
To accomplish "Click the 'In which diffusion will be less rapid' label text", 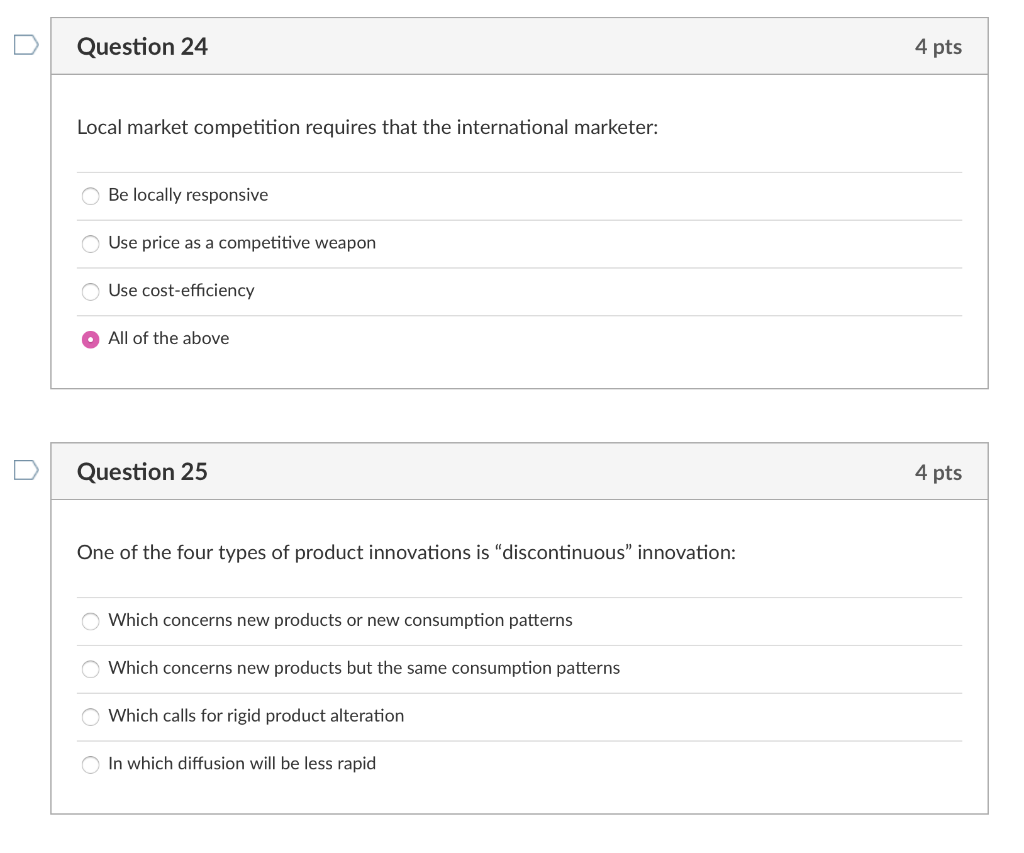I will click(242, 764).
